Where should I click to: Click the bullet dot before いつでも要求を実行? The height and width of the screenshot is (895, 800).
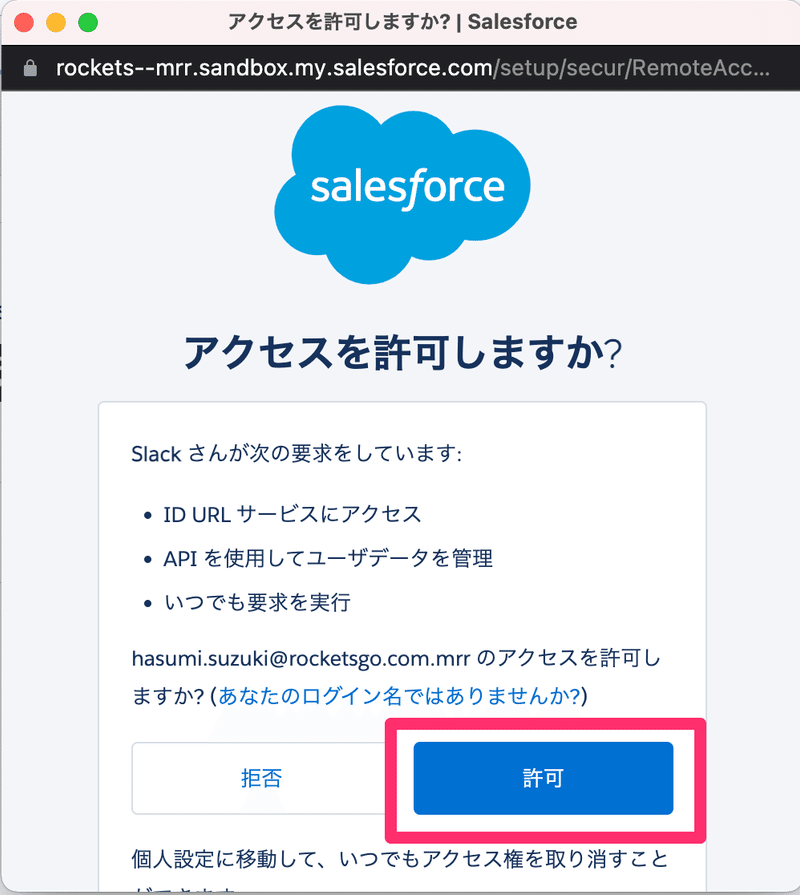point(148,603)
